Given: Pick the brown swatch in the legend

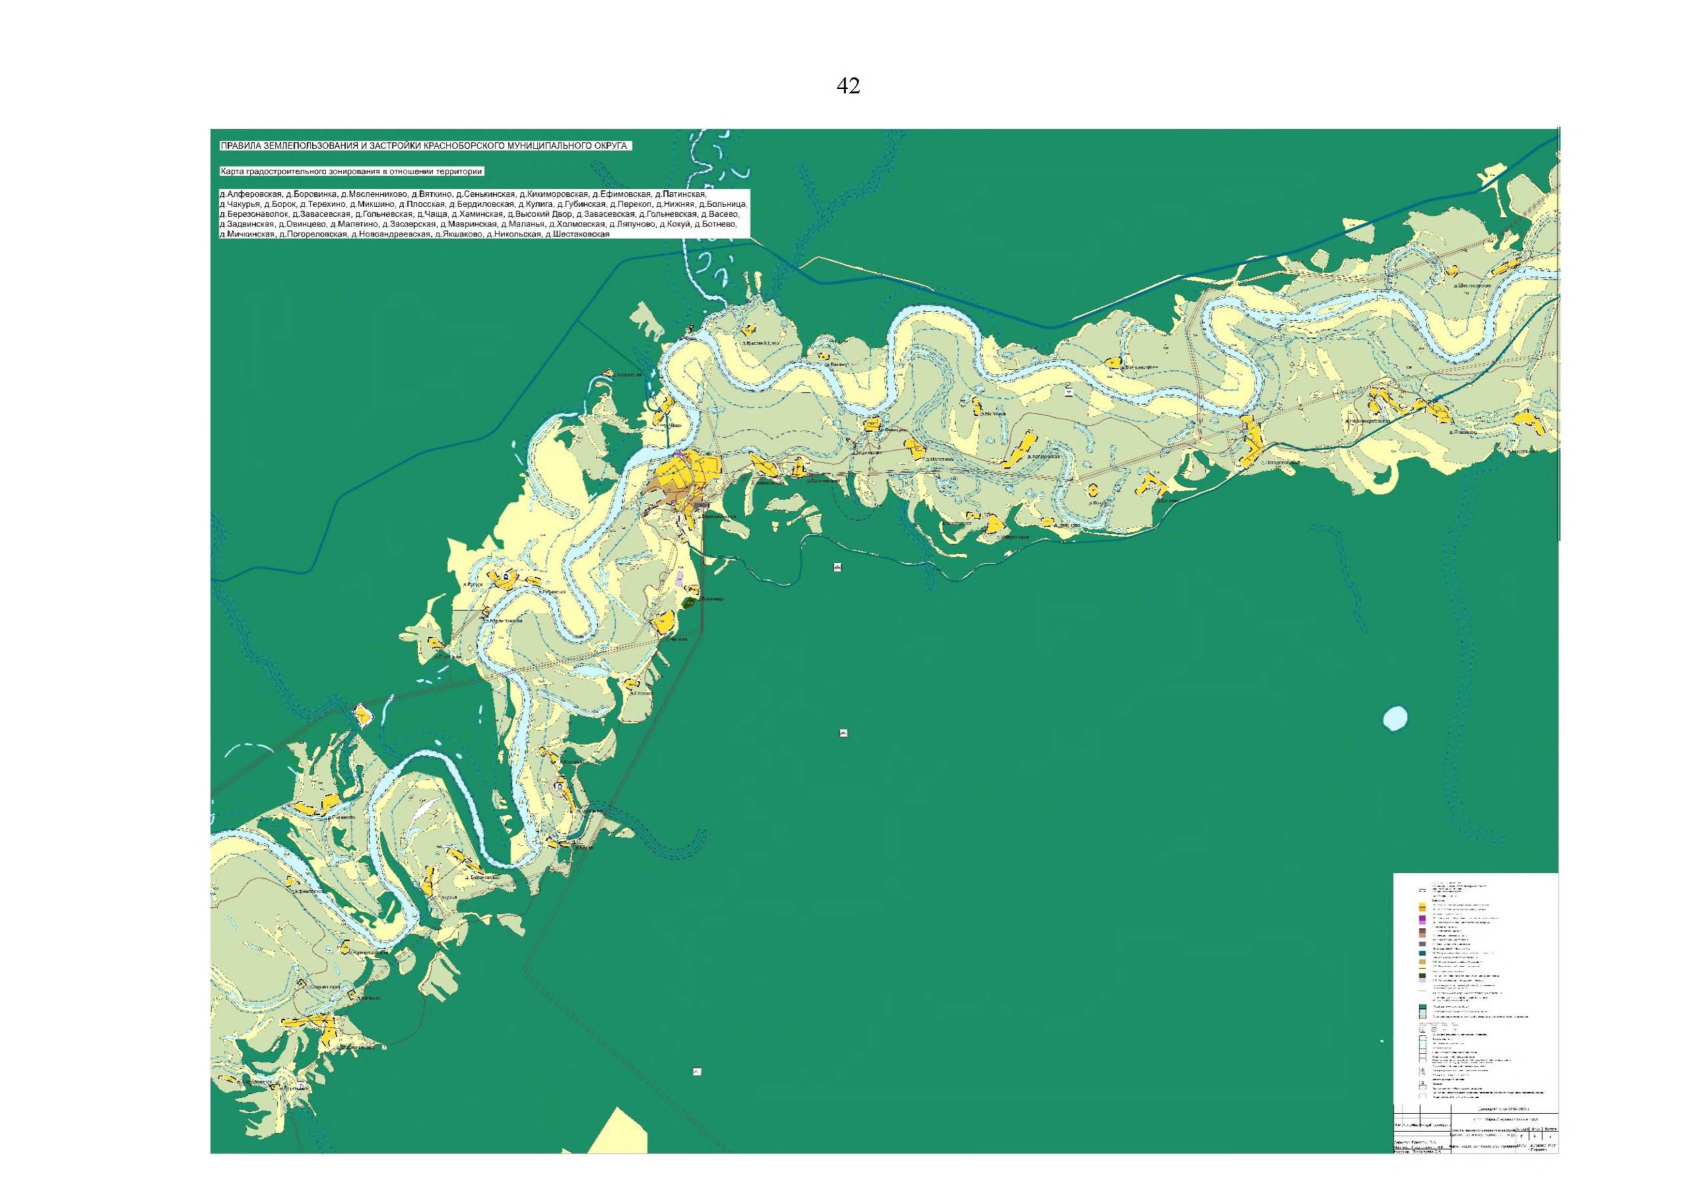Looking at the screenshot, I should pyautogui.click(x=1421, y=931).
